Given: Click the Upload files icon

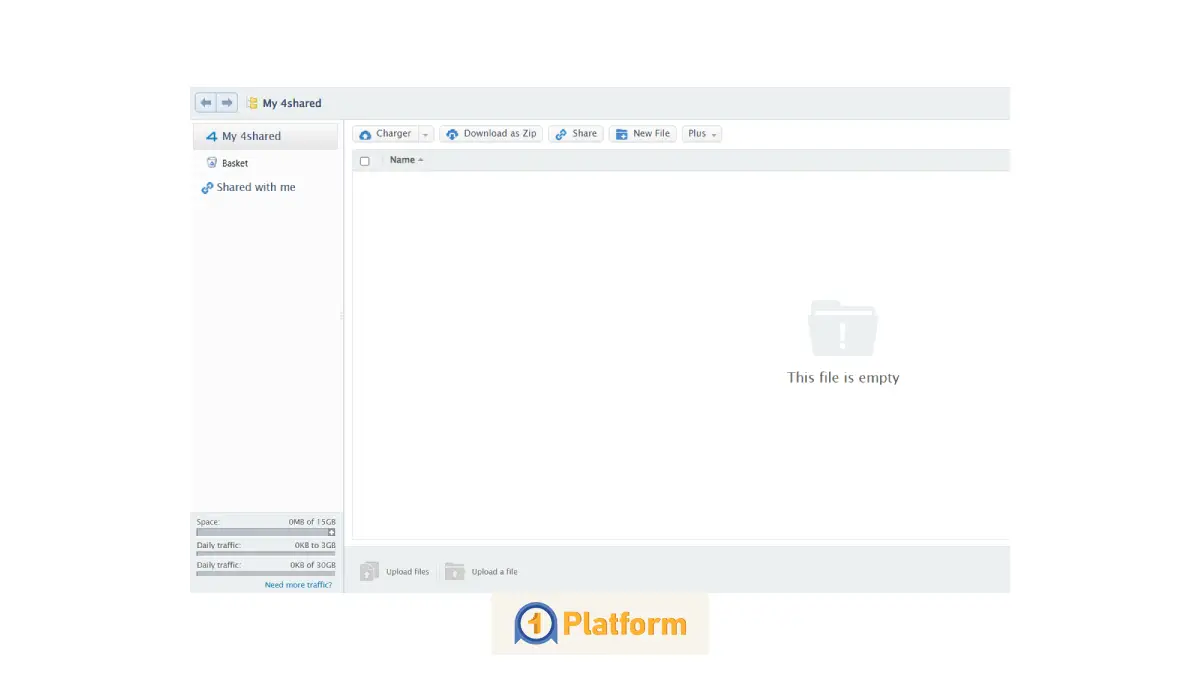Looking at the screenshot, I should 369,572.
